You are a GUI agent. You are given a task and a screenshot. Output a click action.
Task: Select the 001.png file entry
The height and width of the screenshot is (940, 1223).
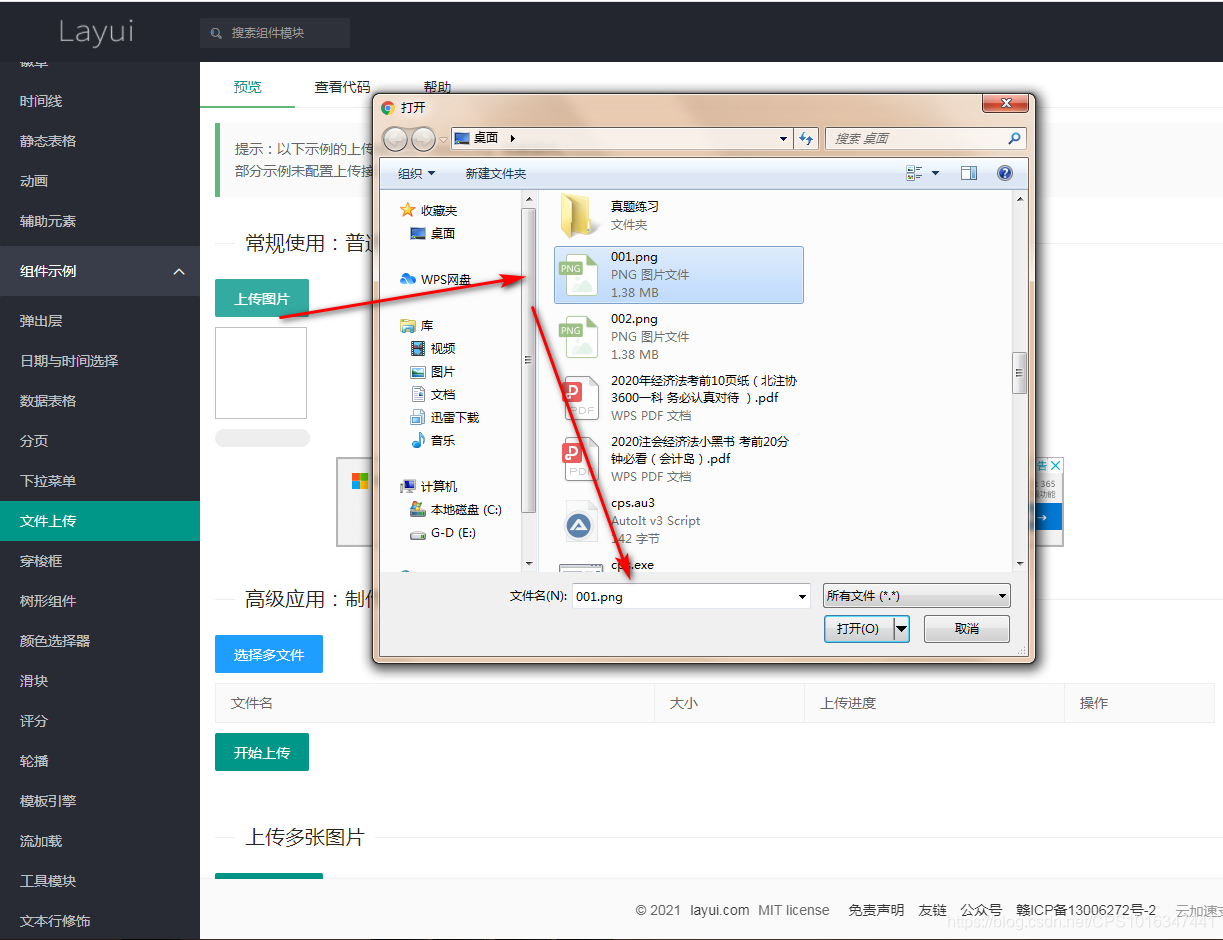point(679,275)
